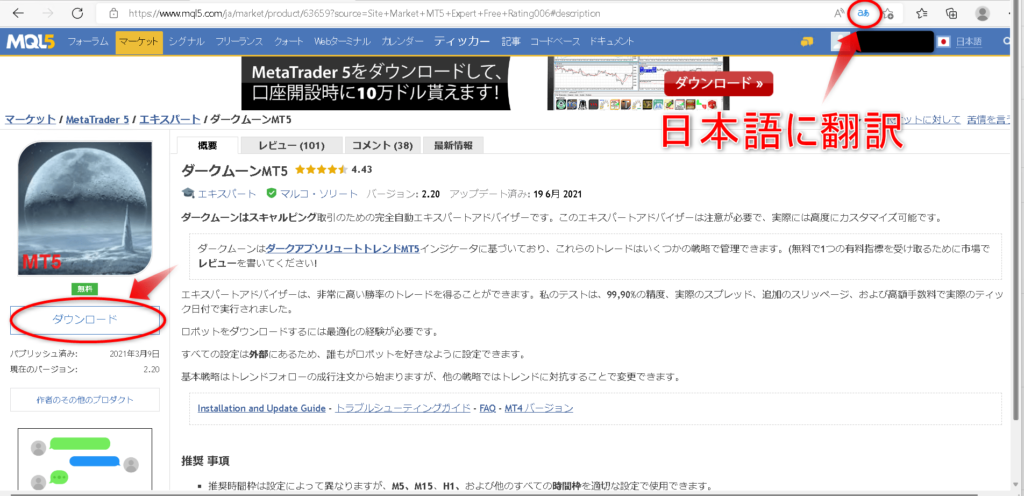Viewport: 1024px width, 496px height.
Task: Click the user profile picture in MQL5 header
Action: pyautogui.click(x=842, y=42)
